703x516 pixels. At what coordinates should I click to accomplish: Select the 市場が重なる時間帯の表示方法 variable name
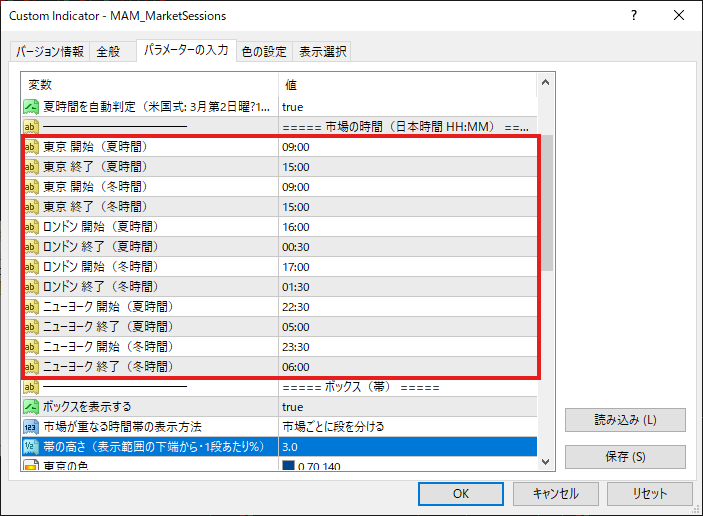122,427
